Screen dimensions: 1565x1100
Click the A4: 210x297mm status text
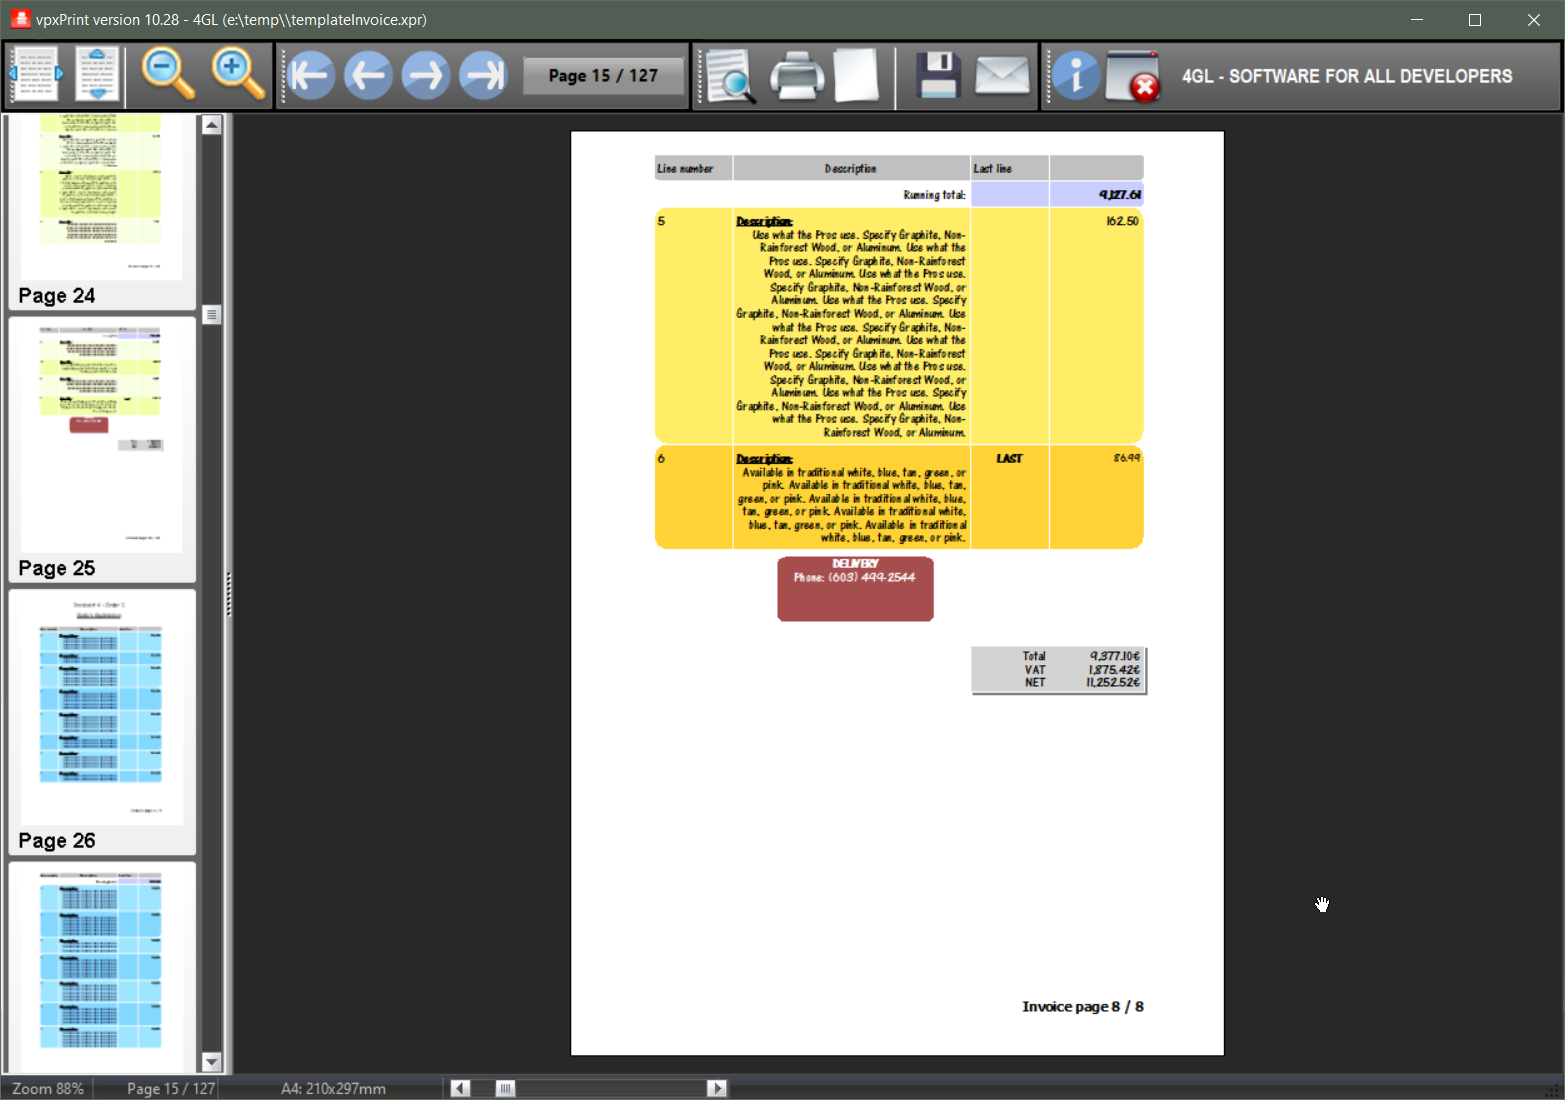pyautogui.click(x=334, y=1089)
